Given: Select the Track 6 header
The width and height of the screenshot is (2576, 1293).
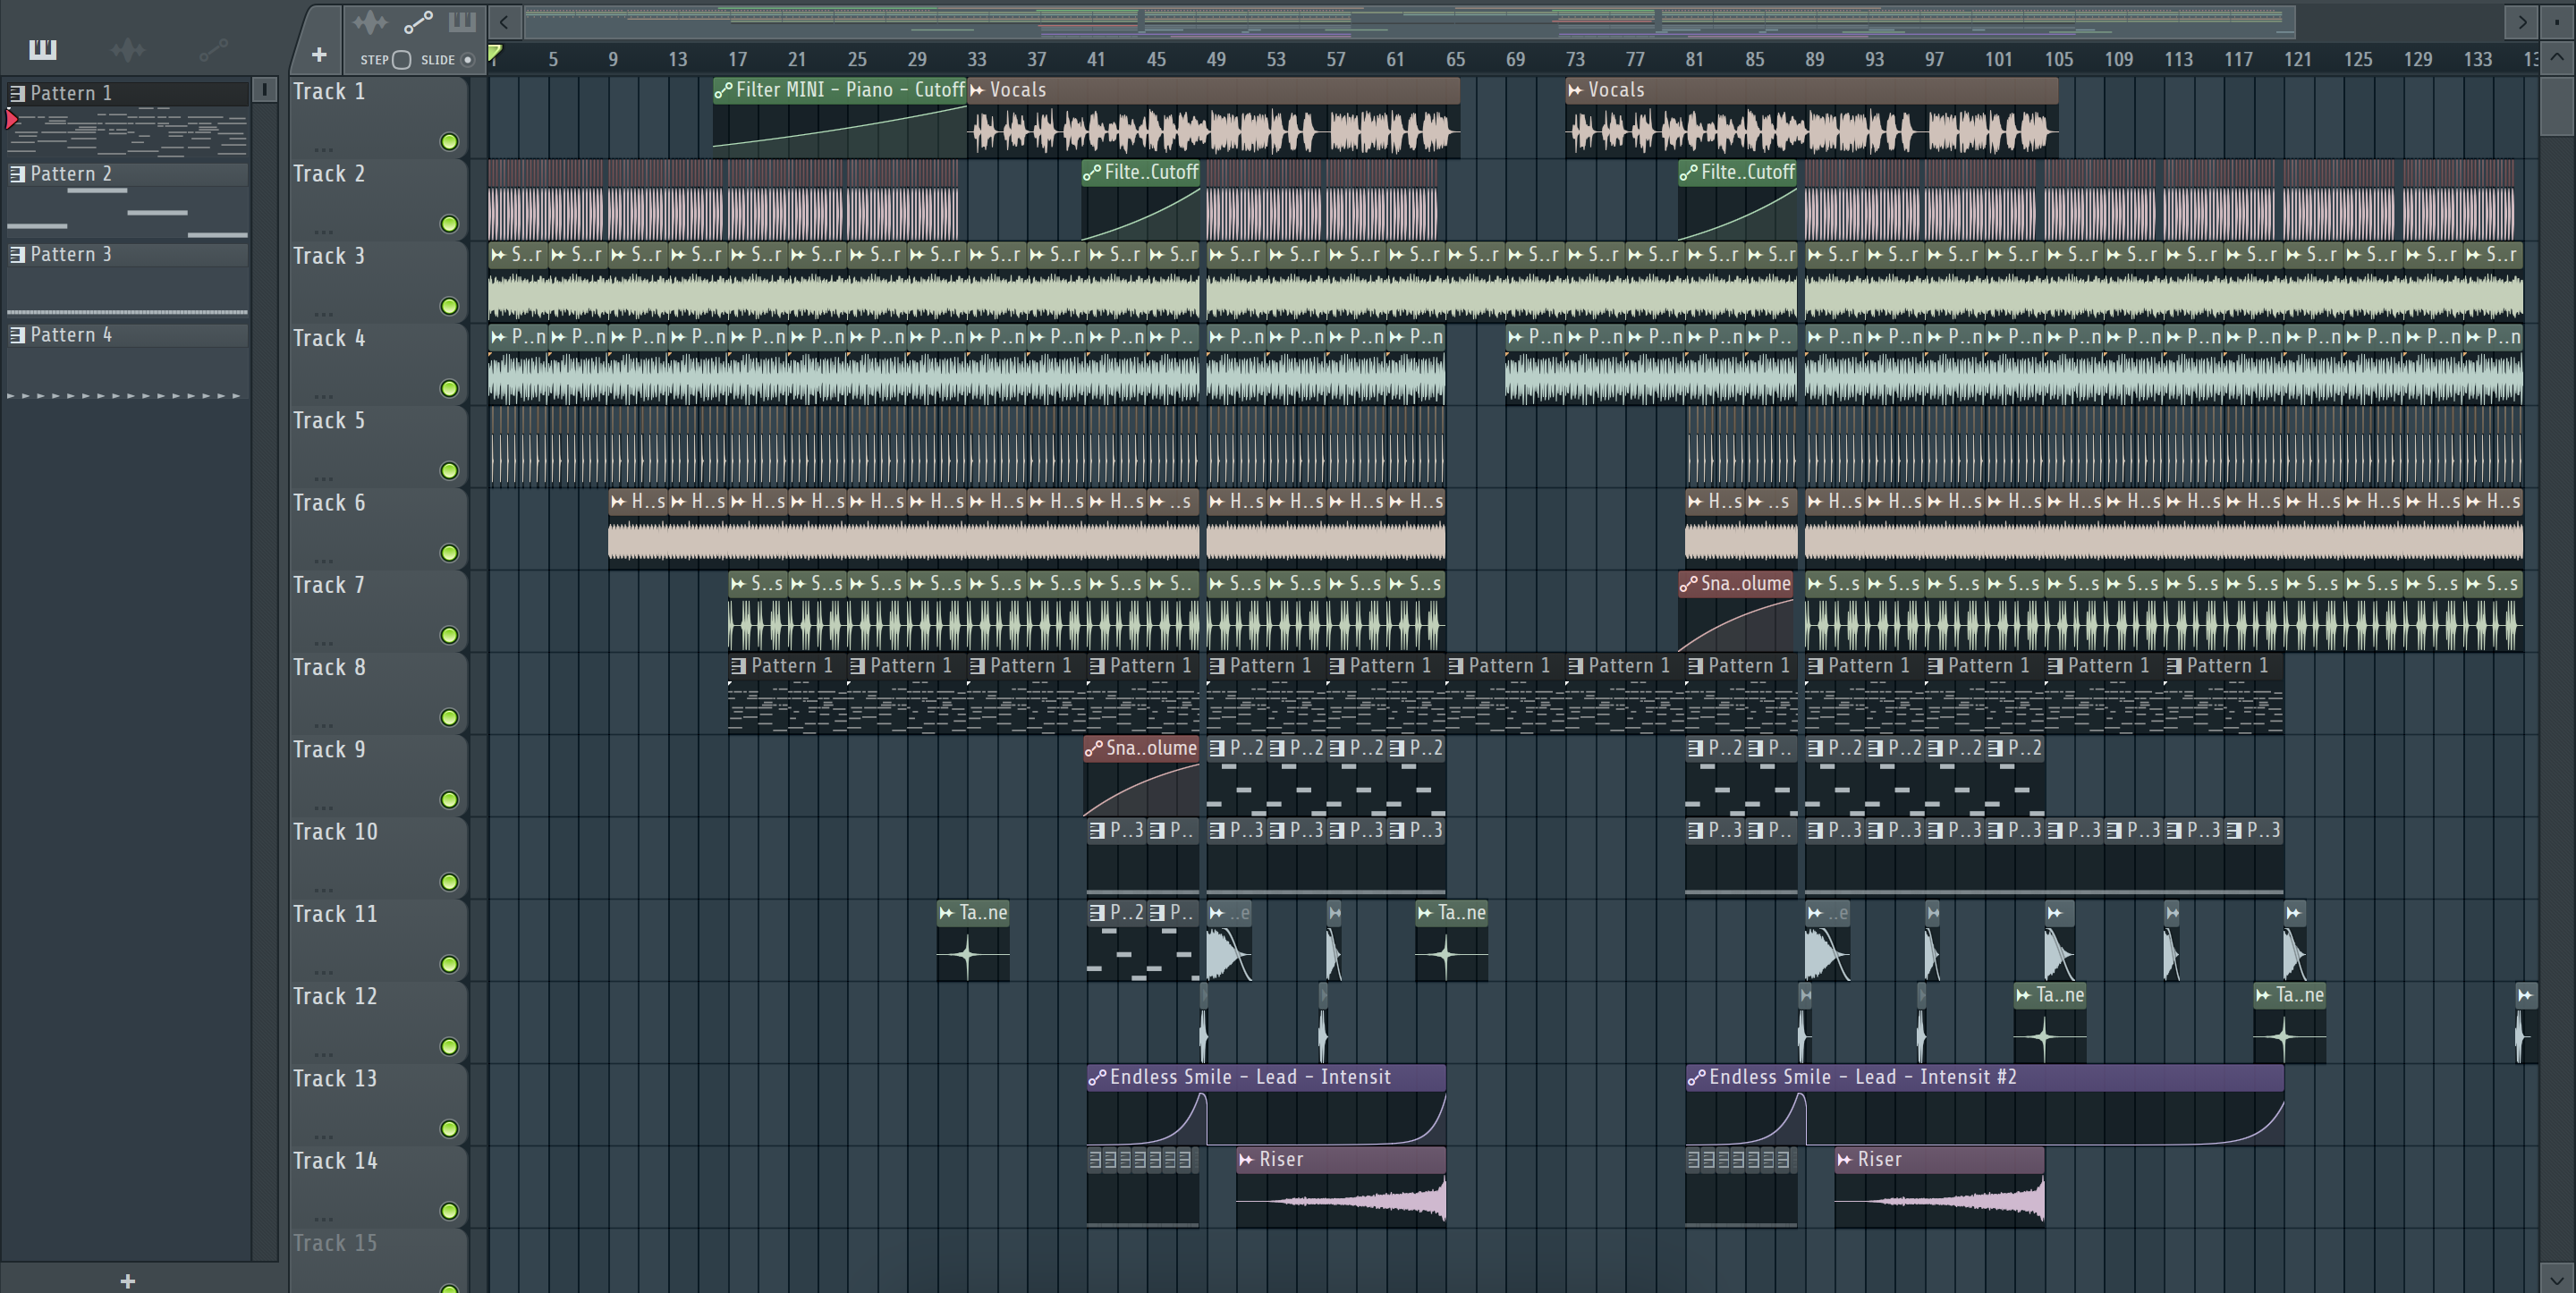Looking at the screenshot, I should [379, 528].
